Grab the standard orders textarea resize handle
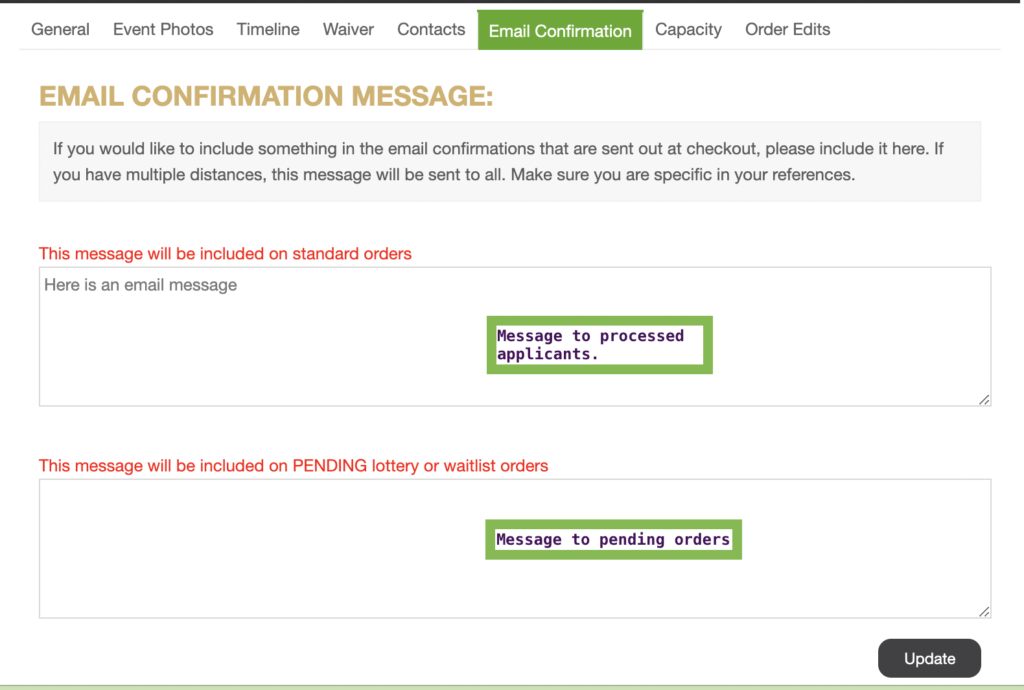The height and width of the screenshot is (690, 1024). (984, 399)
